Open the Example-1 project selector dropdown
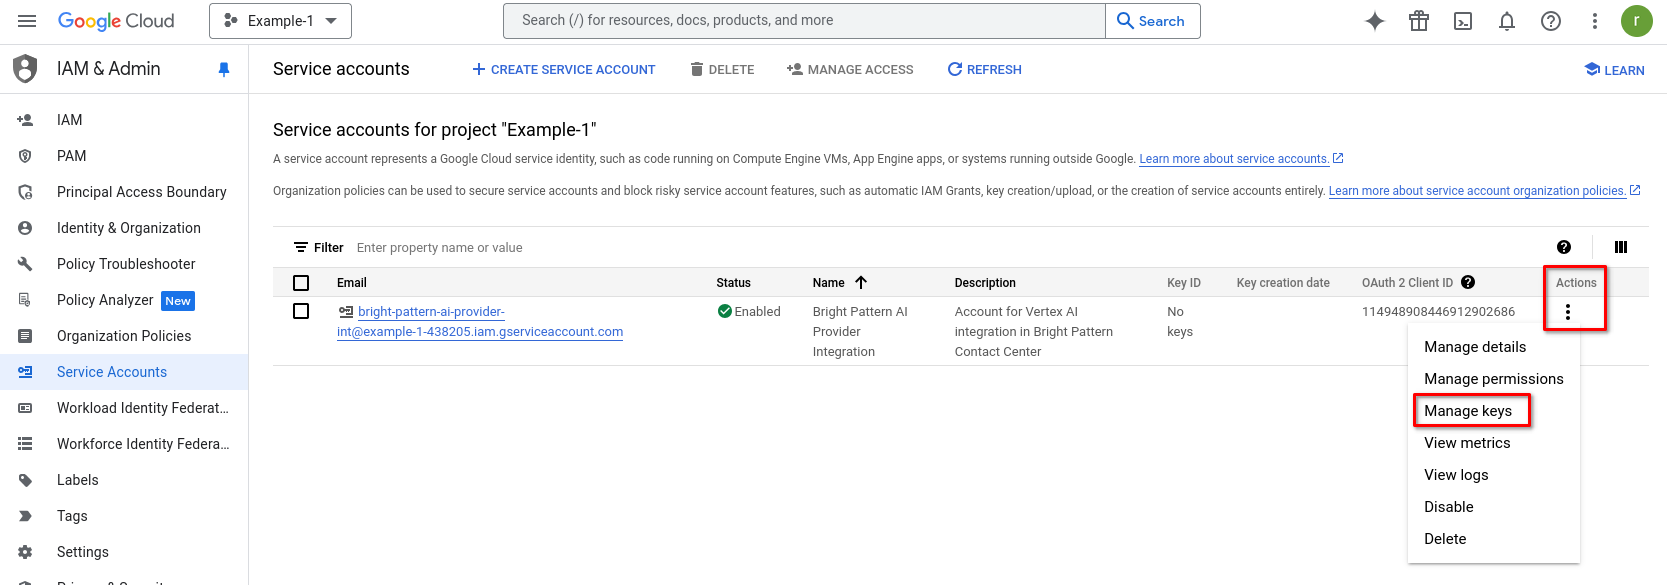The height and width of the screenshot is (585, 1667). coord(280,21)
